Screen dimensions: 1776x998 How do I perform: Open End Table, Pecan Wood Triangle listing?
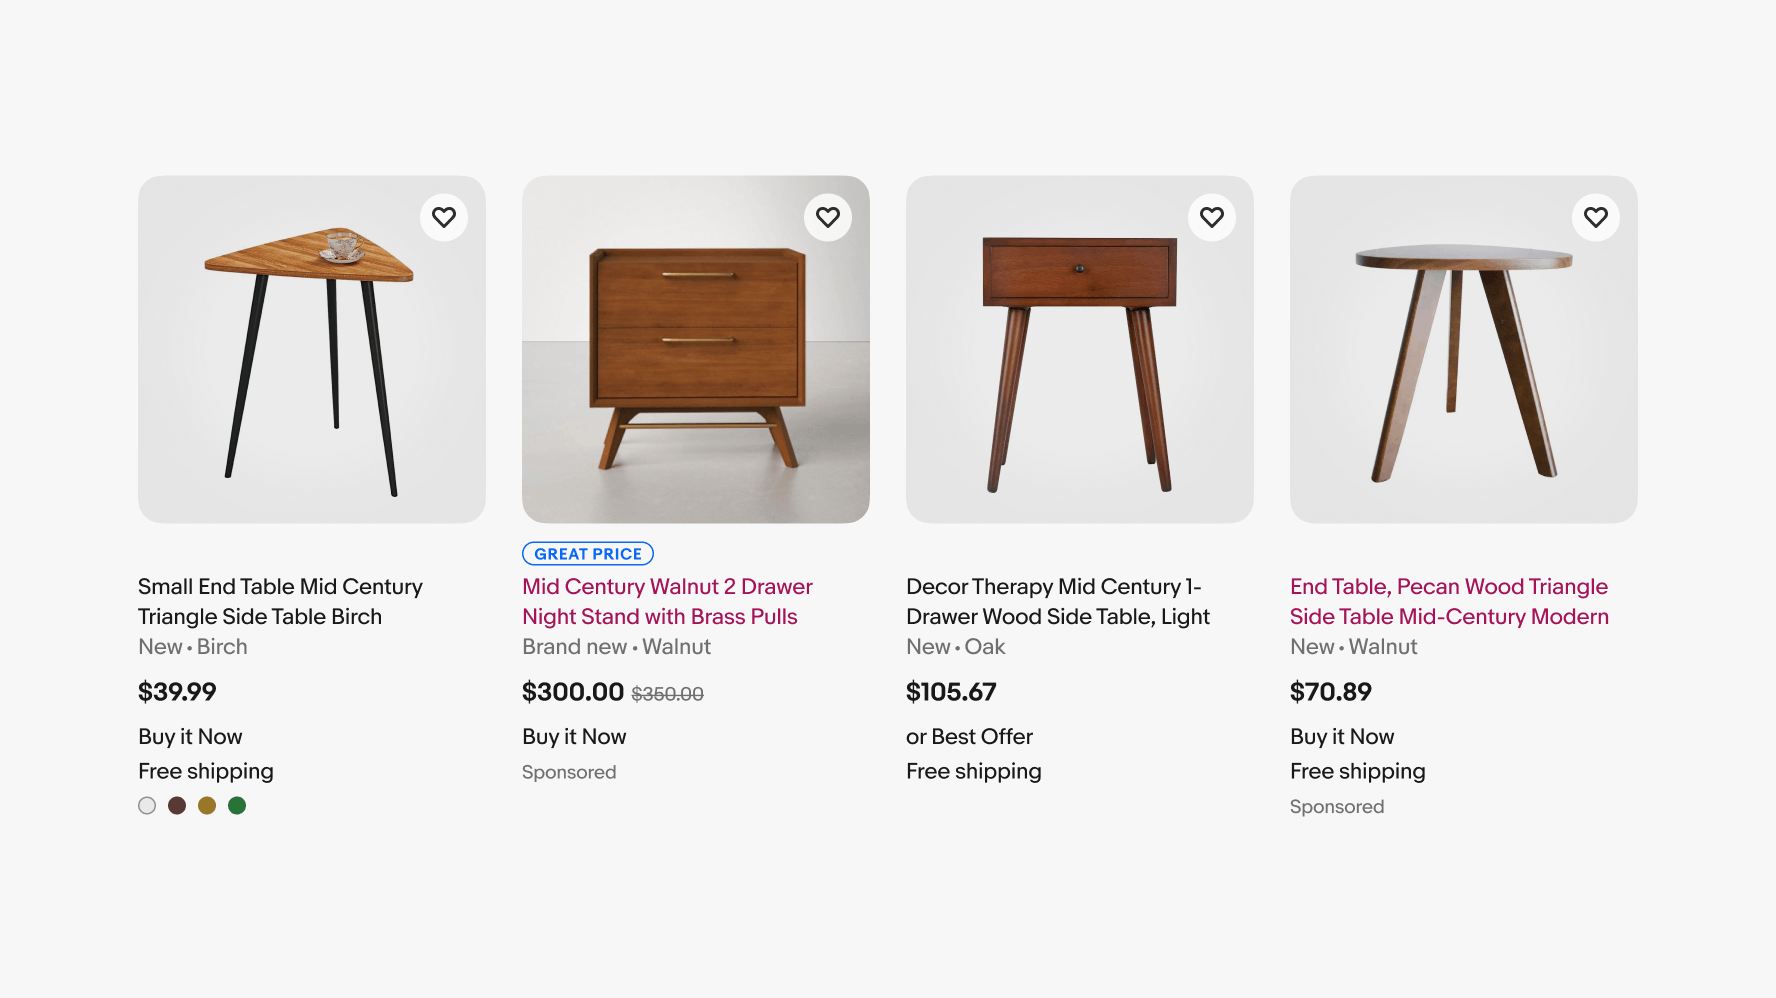click(1449, 601)
